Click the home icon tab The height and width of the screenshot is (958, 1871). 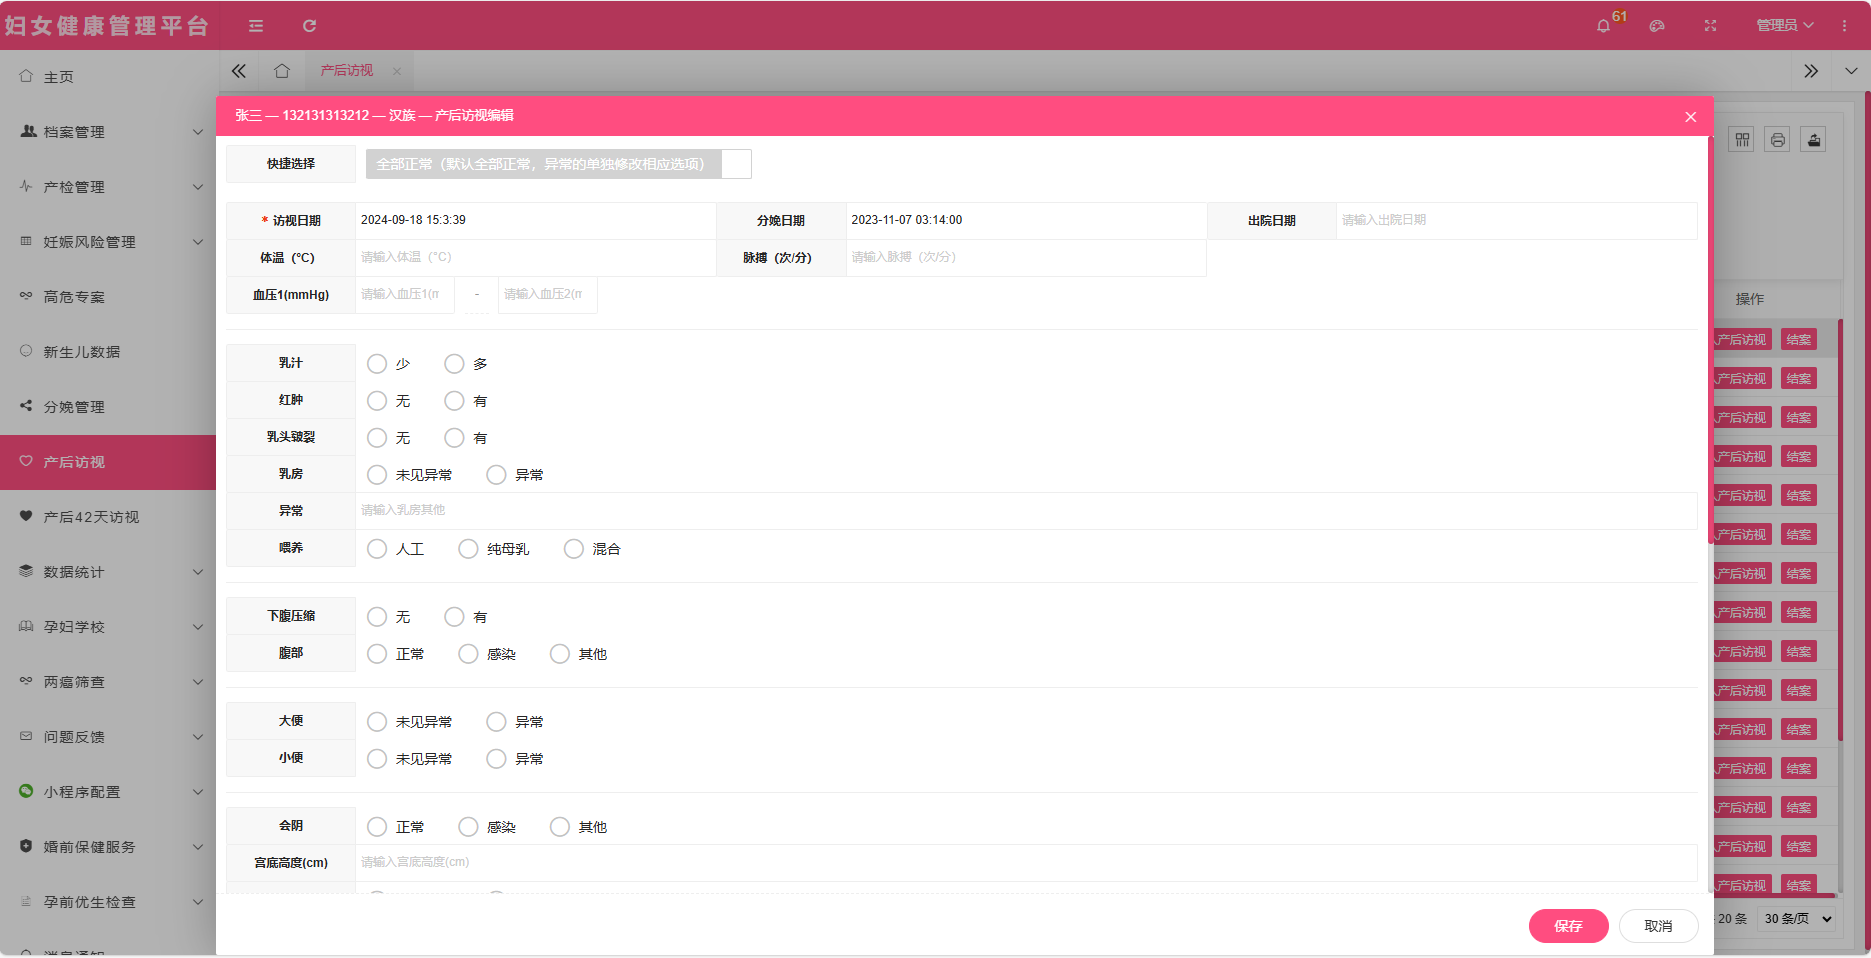282,71
